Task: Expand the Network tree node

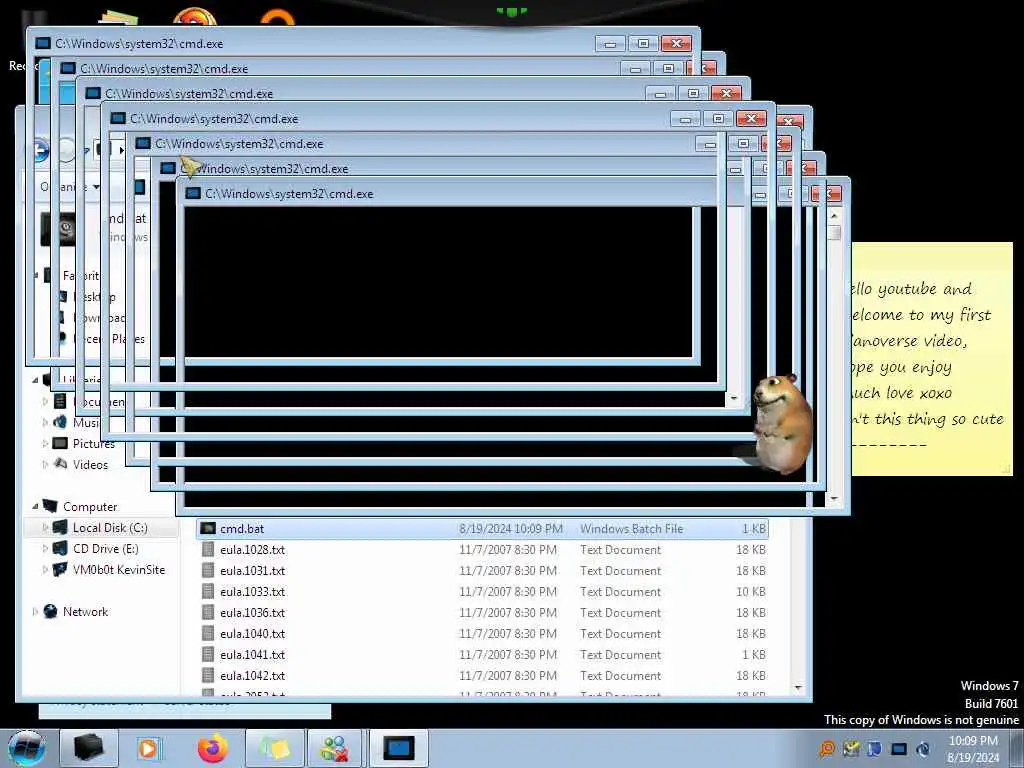Action: (35, 611)
